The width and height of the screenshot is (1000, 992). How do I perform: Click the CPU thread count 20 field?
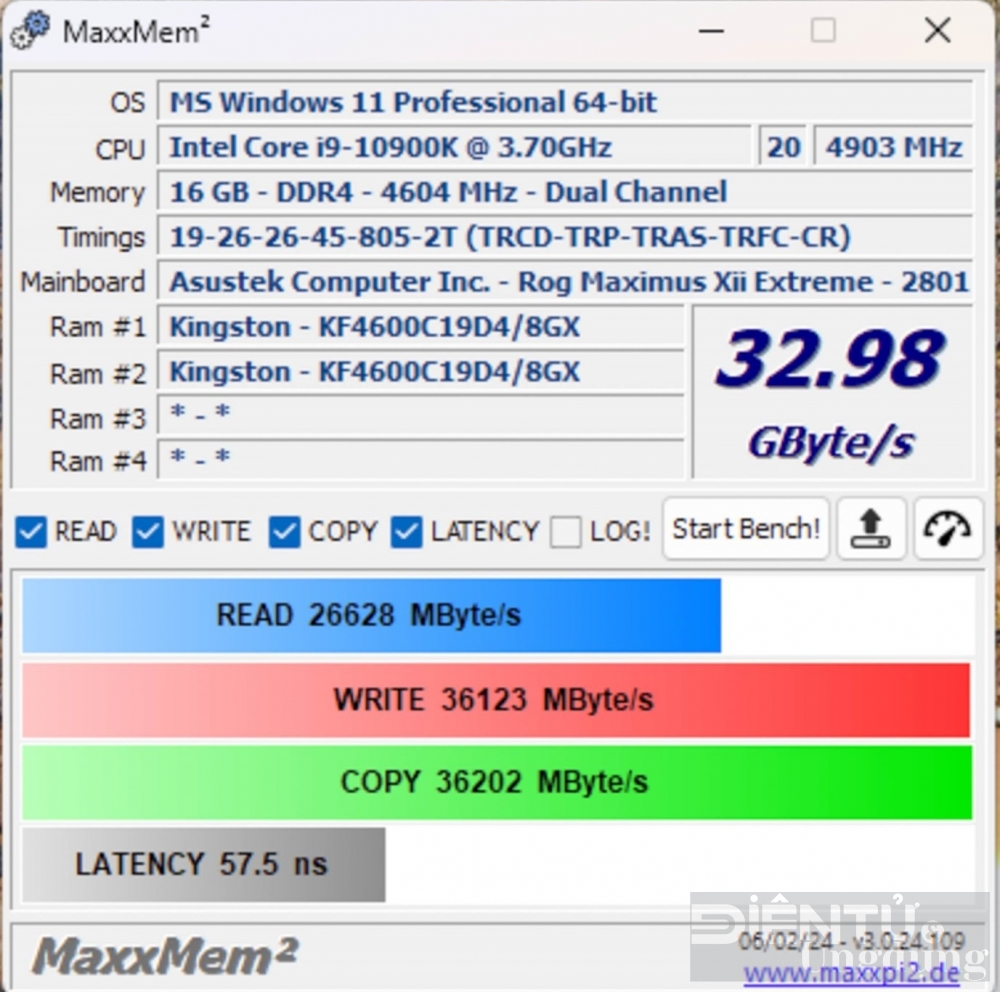point(783,147)
